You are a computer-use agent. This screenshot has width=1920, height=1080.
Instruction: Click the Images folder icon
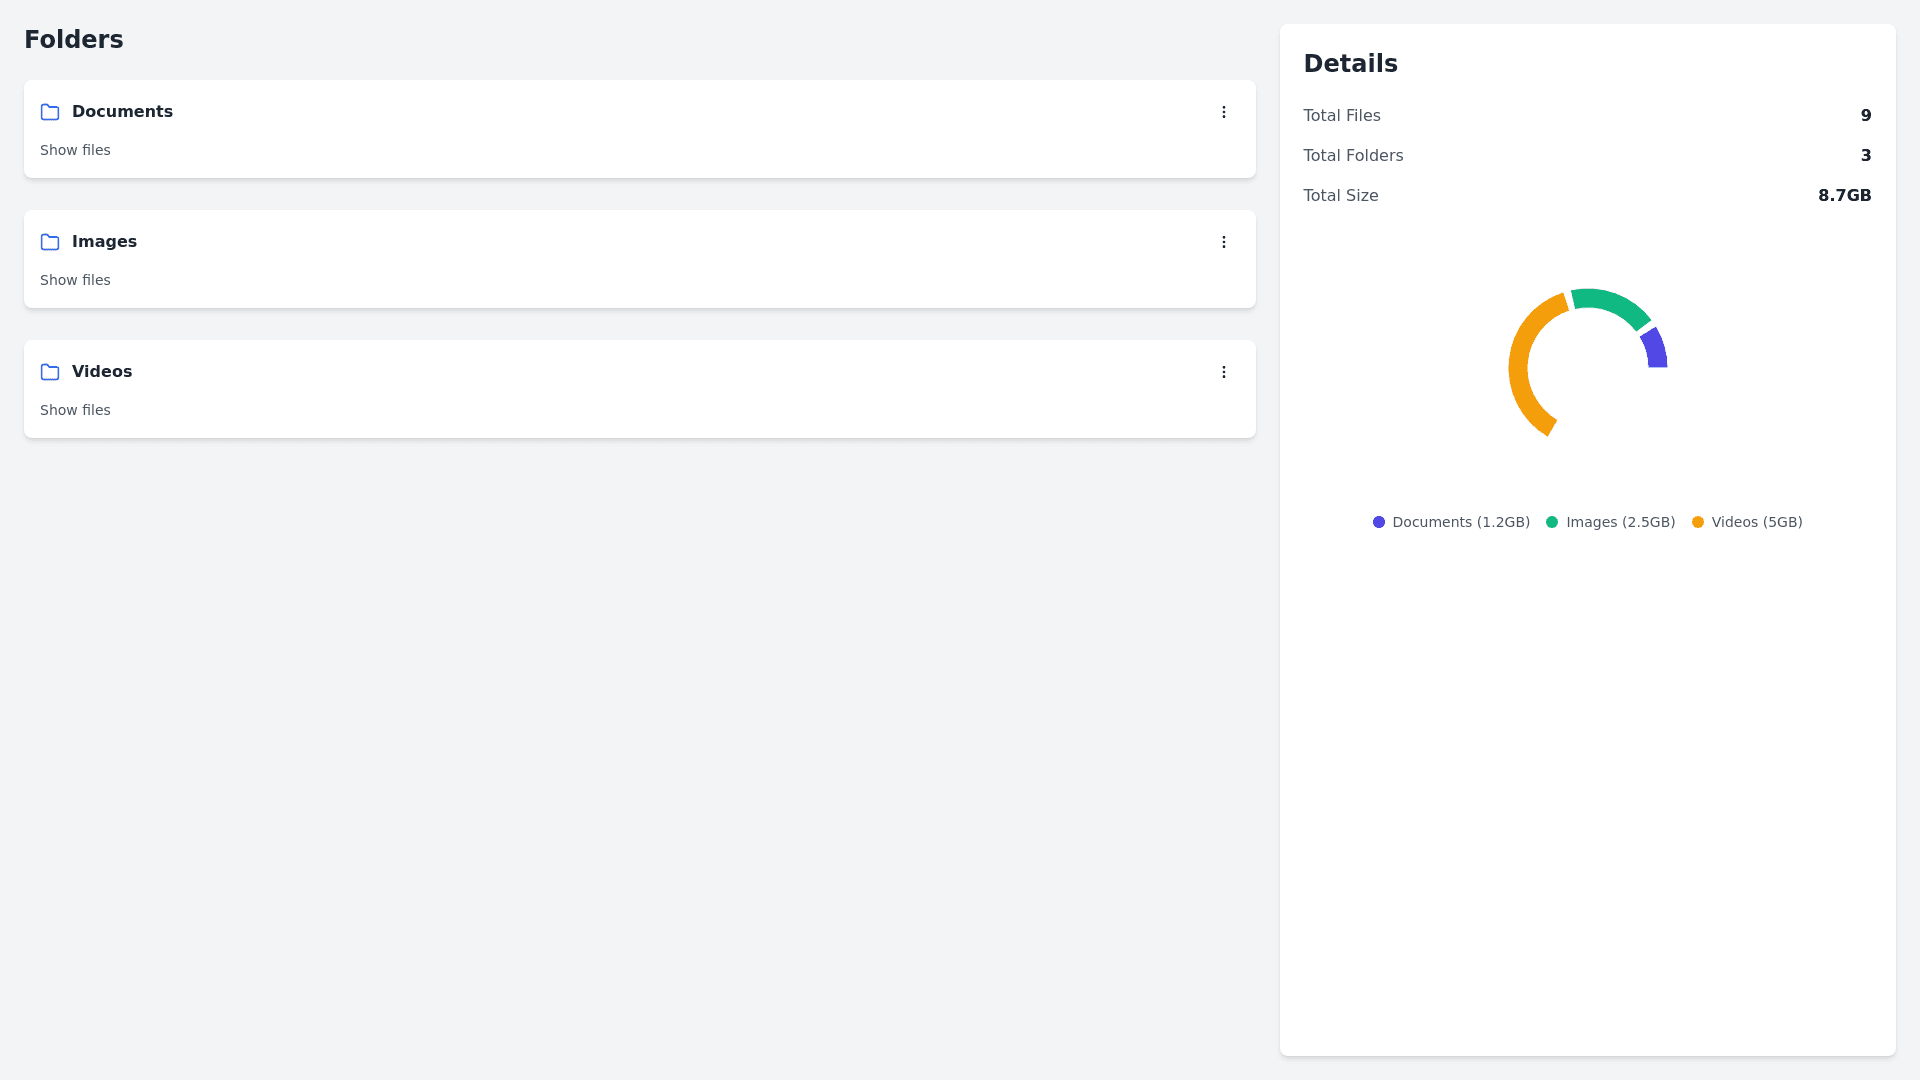[x=50, y=242]
